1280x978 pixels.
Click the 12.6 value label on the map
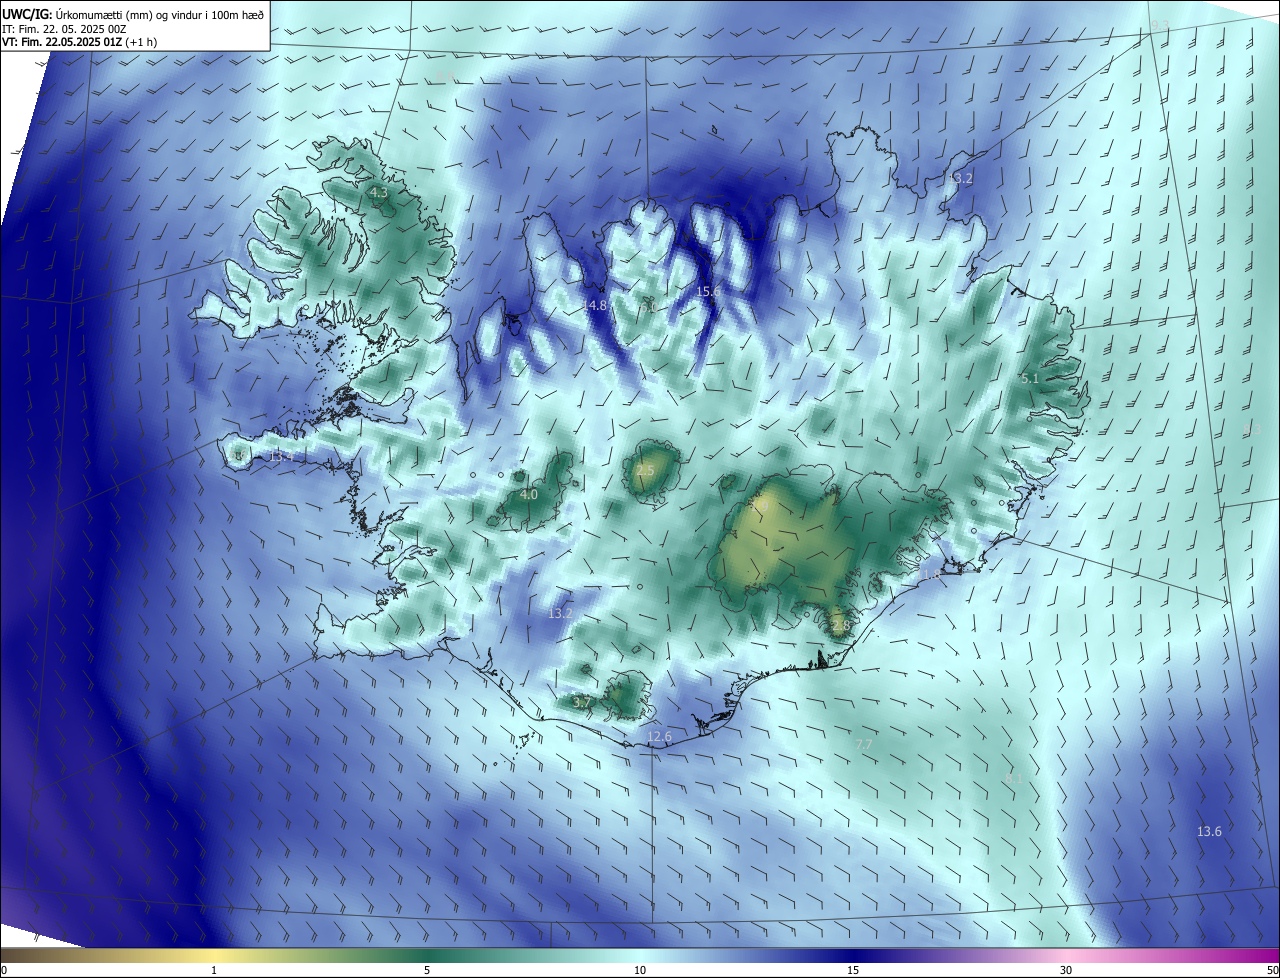pyautogui.click(x=660, y=737)
